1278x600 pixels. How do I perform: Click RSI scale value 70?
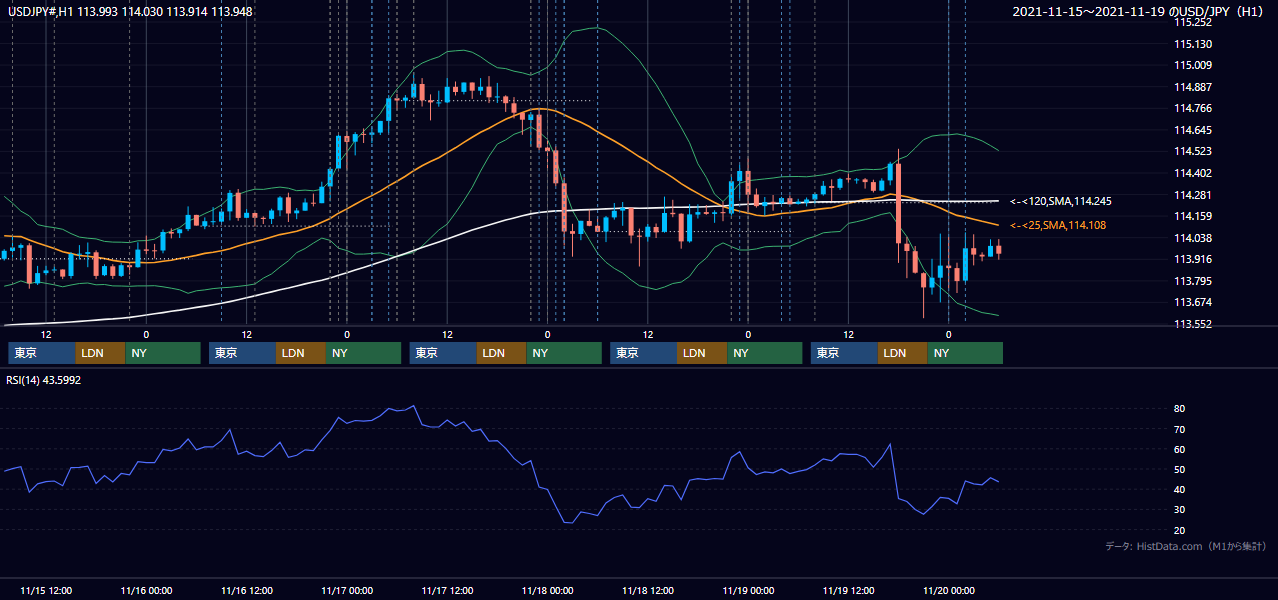[1180, 429]
